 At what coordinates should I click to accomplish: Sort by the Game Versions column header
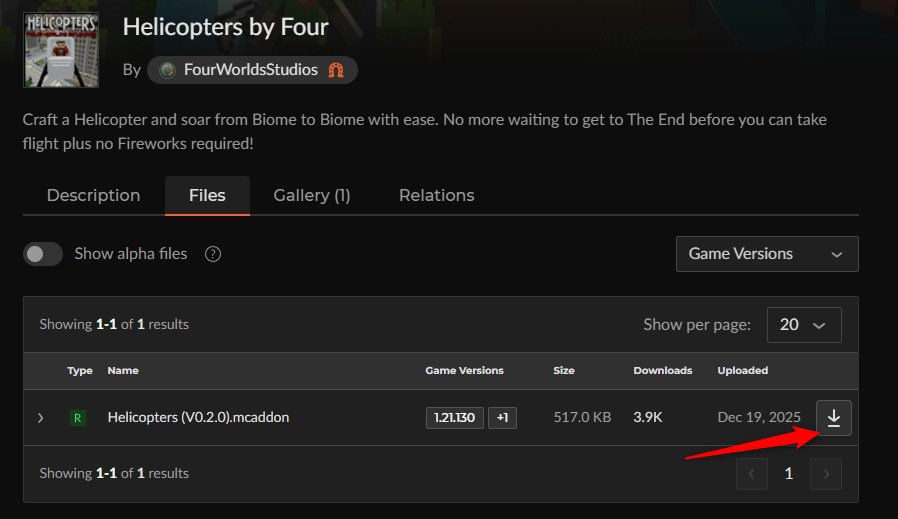point(464,371)
